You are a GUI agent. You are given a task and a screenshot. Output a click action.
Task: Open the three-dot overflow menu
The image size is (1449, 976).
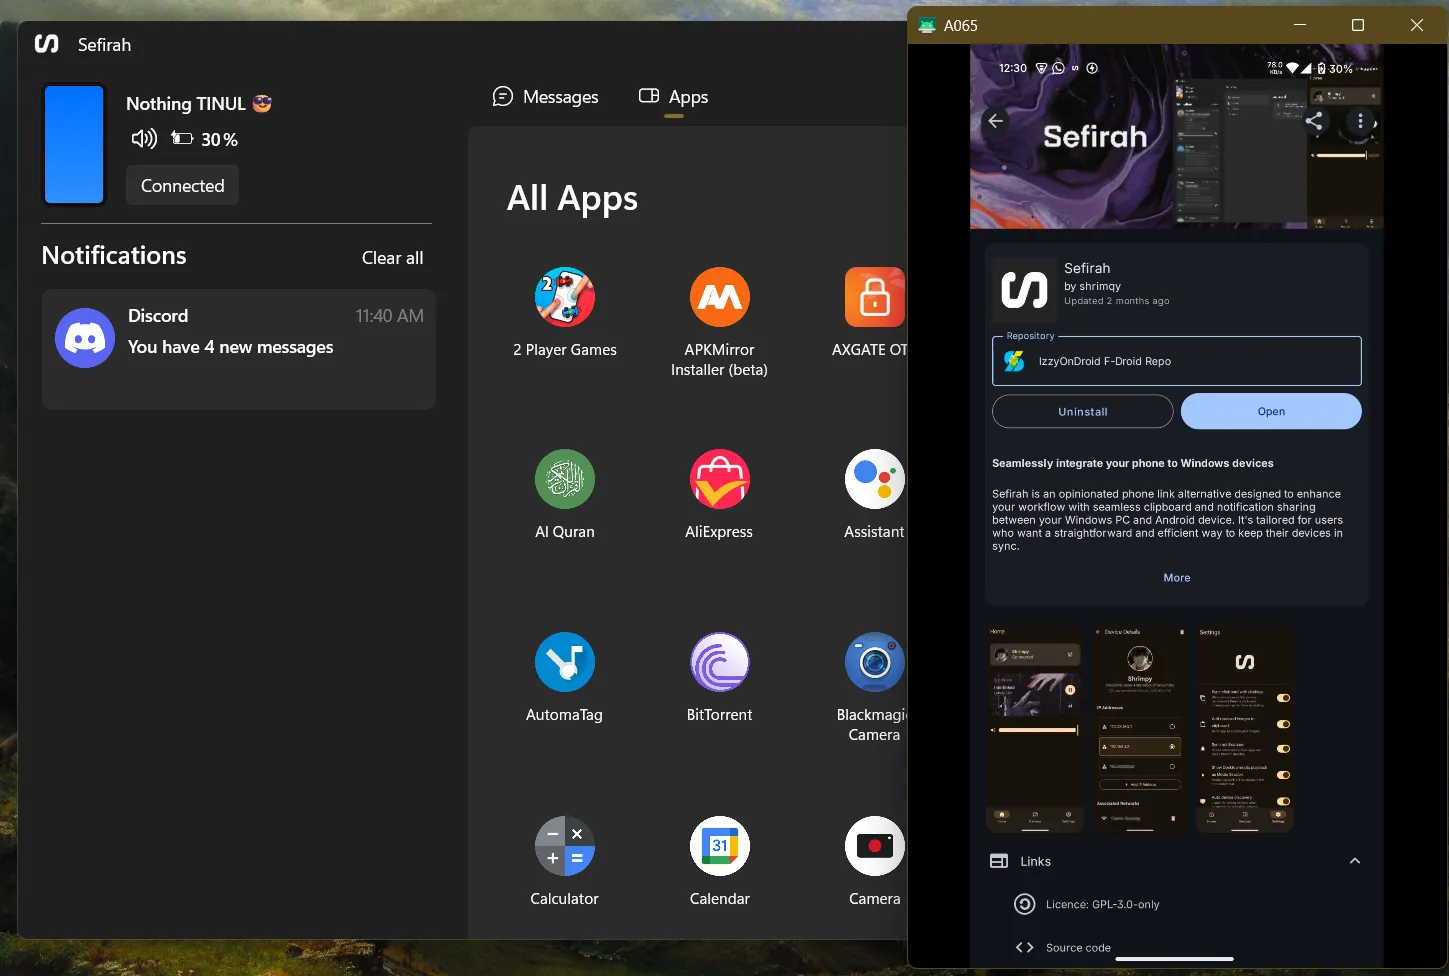[x=1360, y=121]
